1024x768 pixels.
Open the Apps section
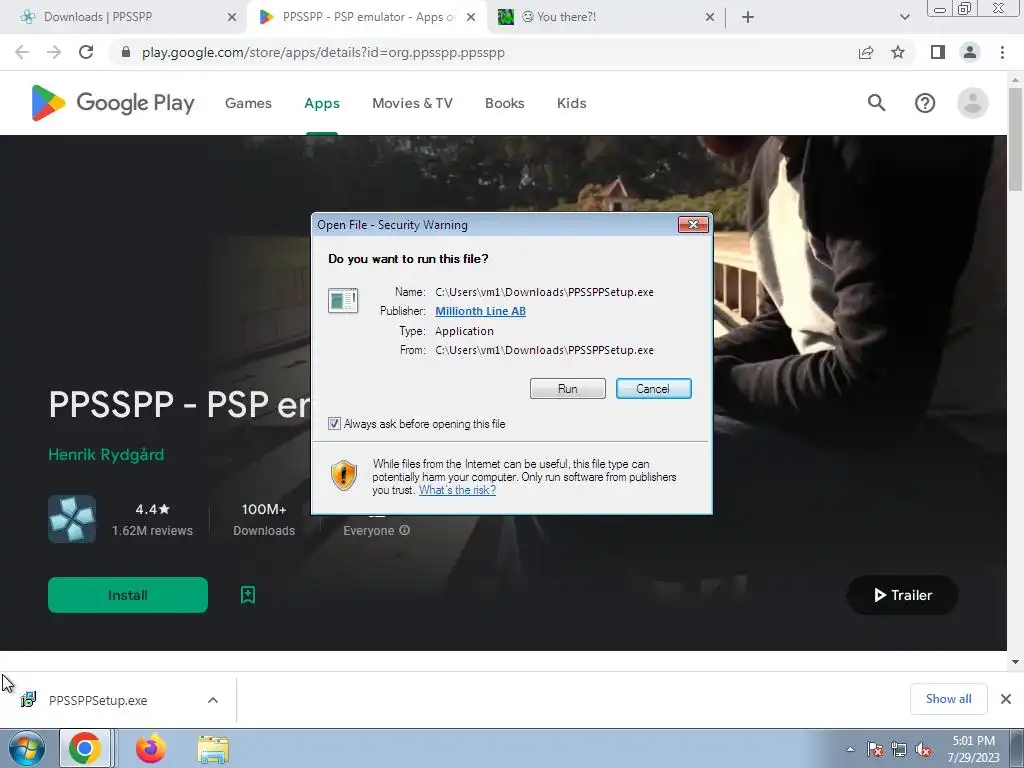tap(322, 103)
